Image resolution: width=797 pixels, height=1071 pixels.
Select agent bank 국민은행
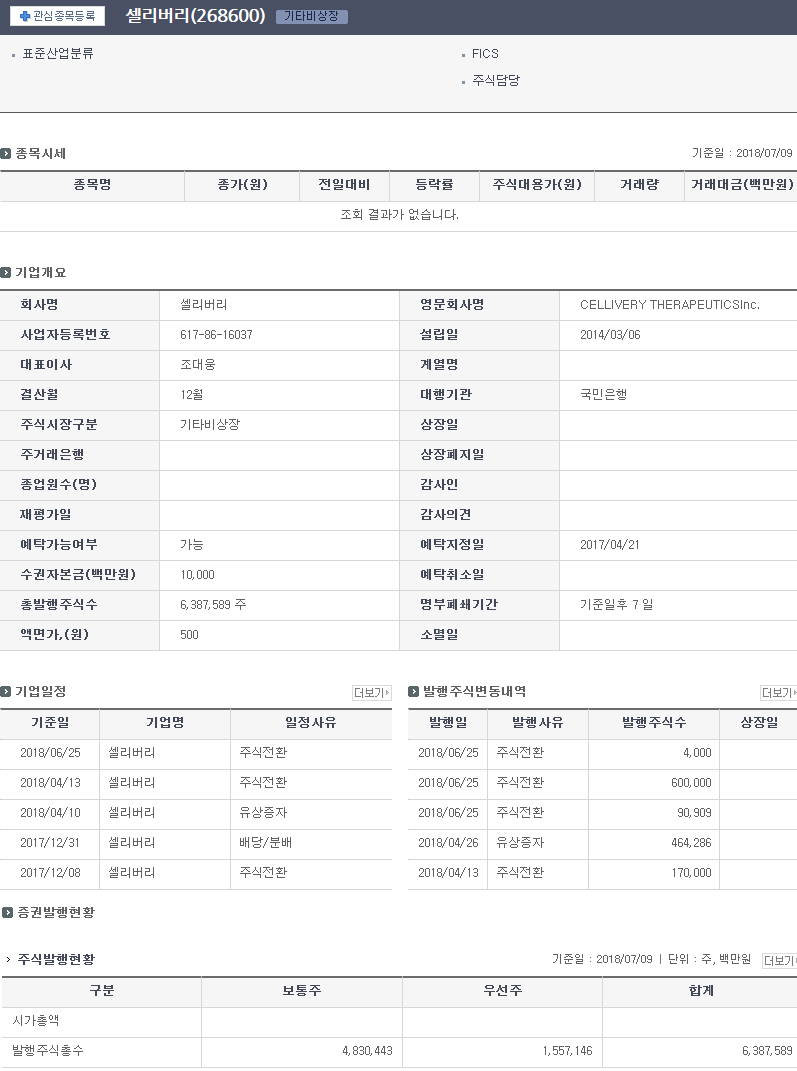pos(604,395)
